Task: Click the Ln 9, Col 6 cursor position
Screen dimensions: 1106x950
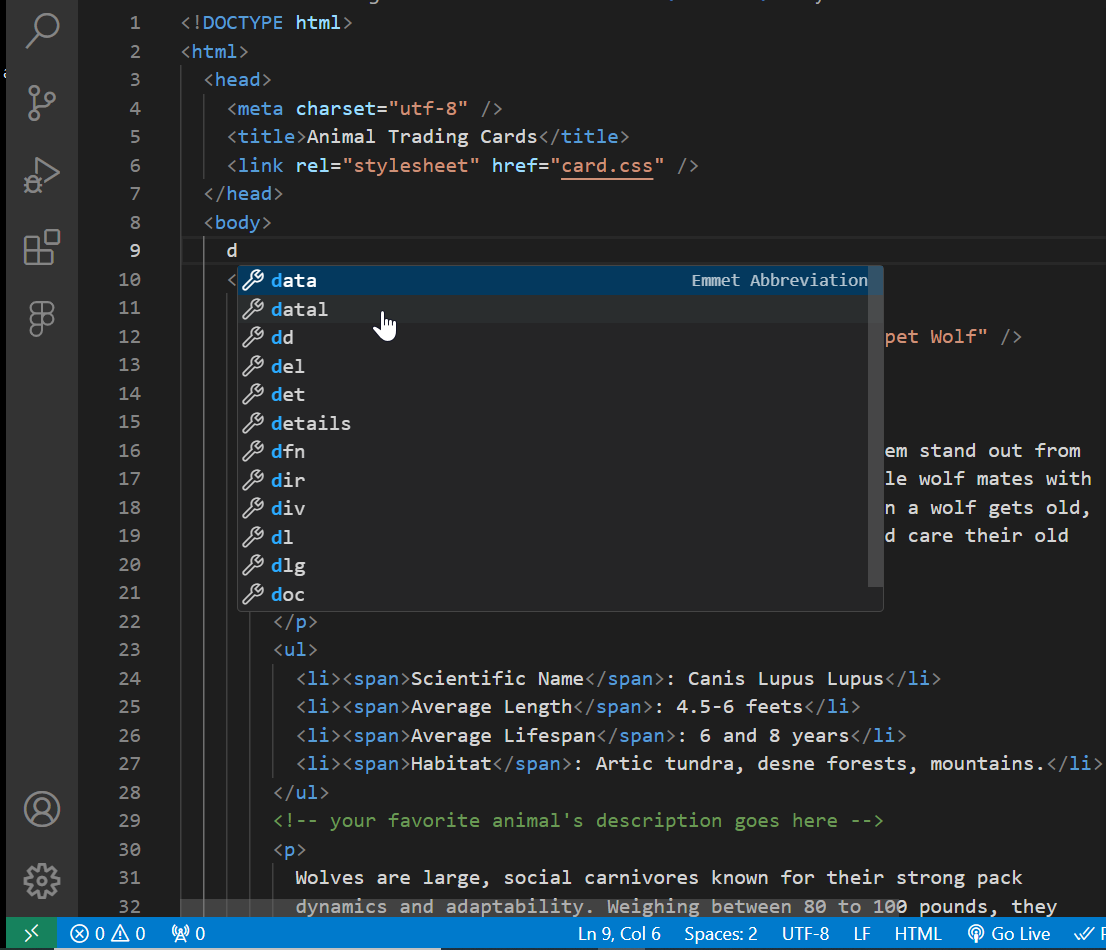Action: click(619, 934)
